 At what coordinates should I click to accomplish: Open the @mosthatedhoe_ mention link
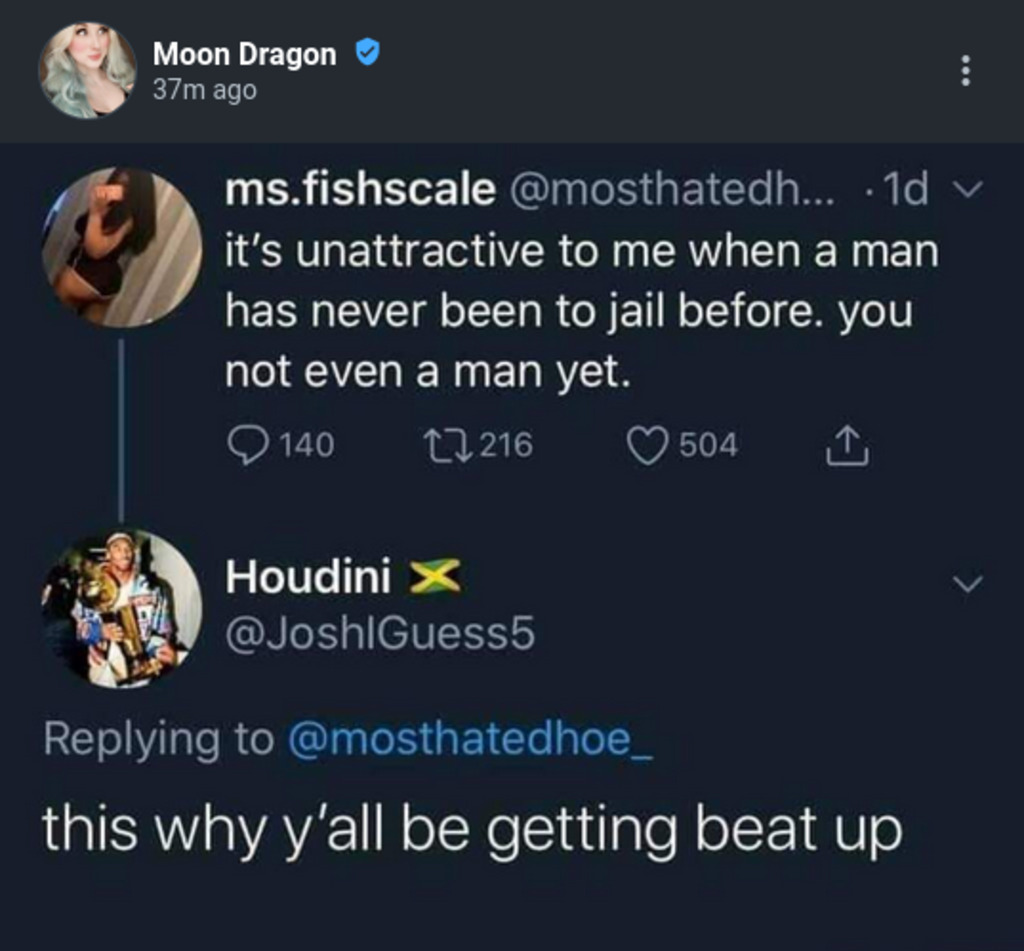click(470, 740)
